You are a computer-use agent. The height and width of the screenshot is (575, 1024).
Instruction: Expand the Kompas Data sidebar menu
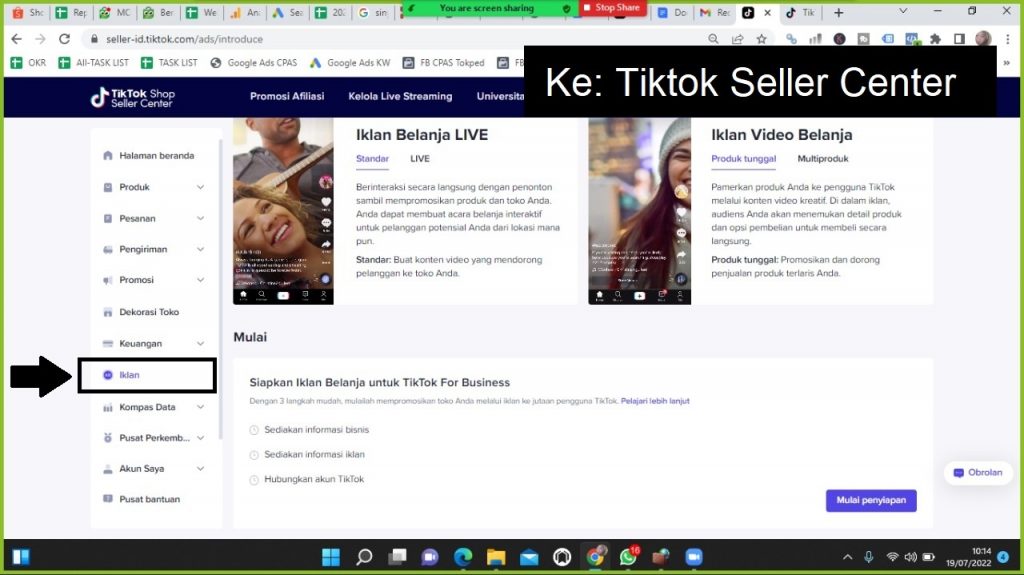200,407
